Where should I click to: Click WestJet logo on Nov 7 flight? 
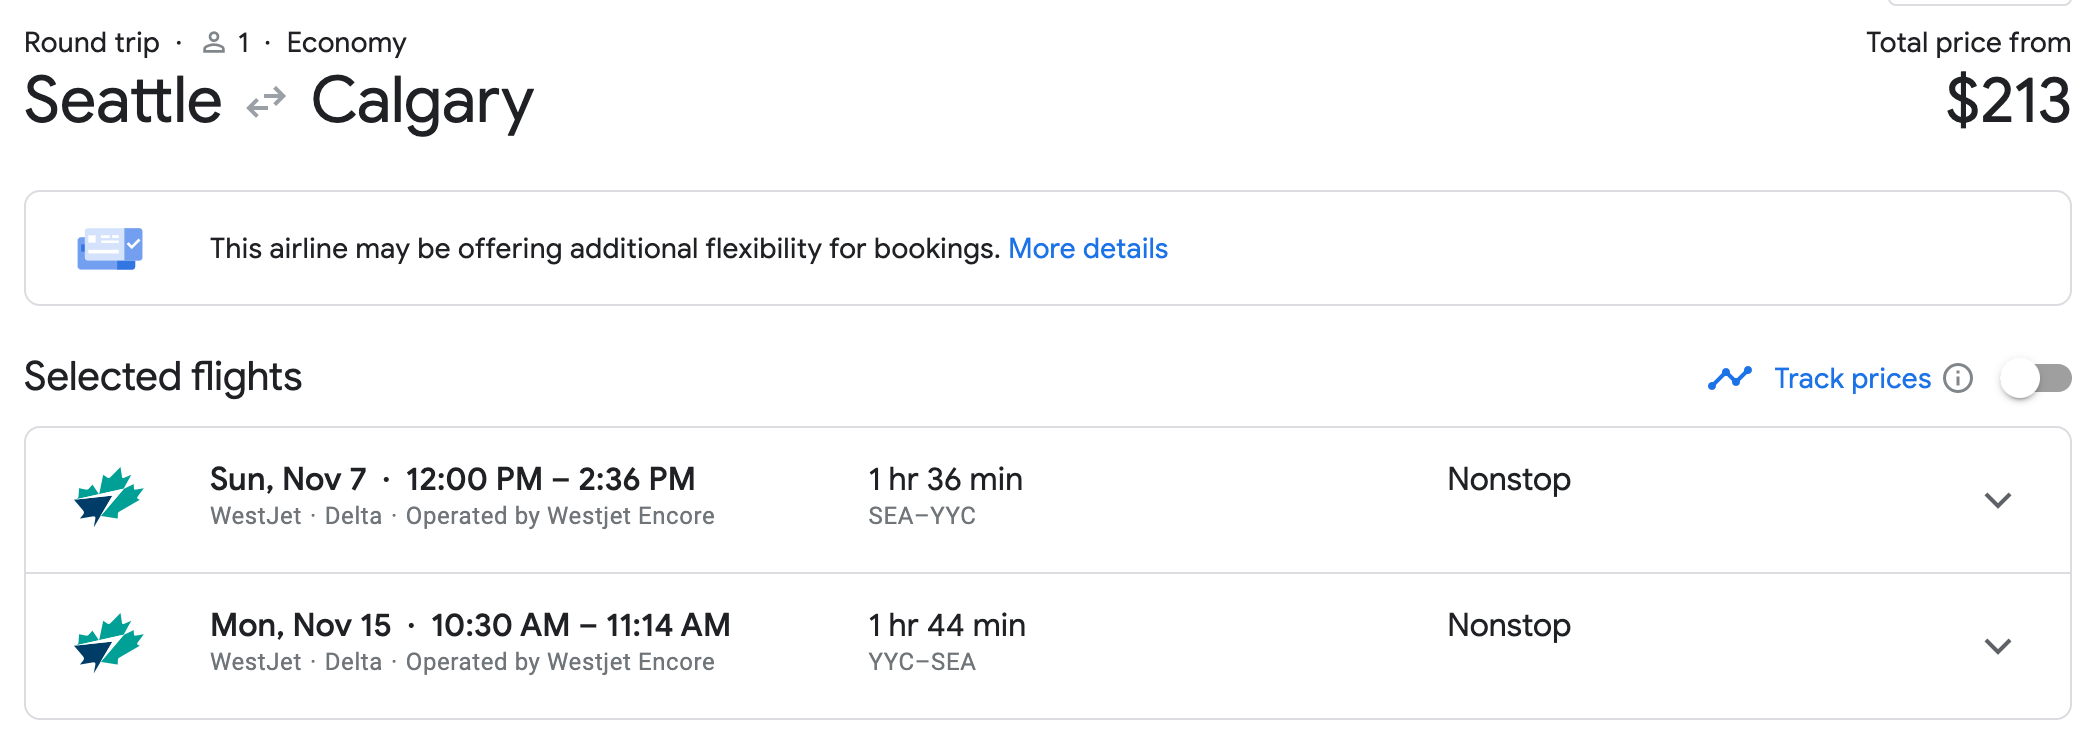pyautogui.click(x=109, y=497)
